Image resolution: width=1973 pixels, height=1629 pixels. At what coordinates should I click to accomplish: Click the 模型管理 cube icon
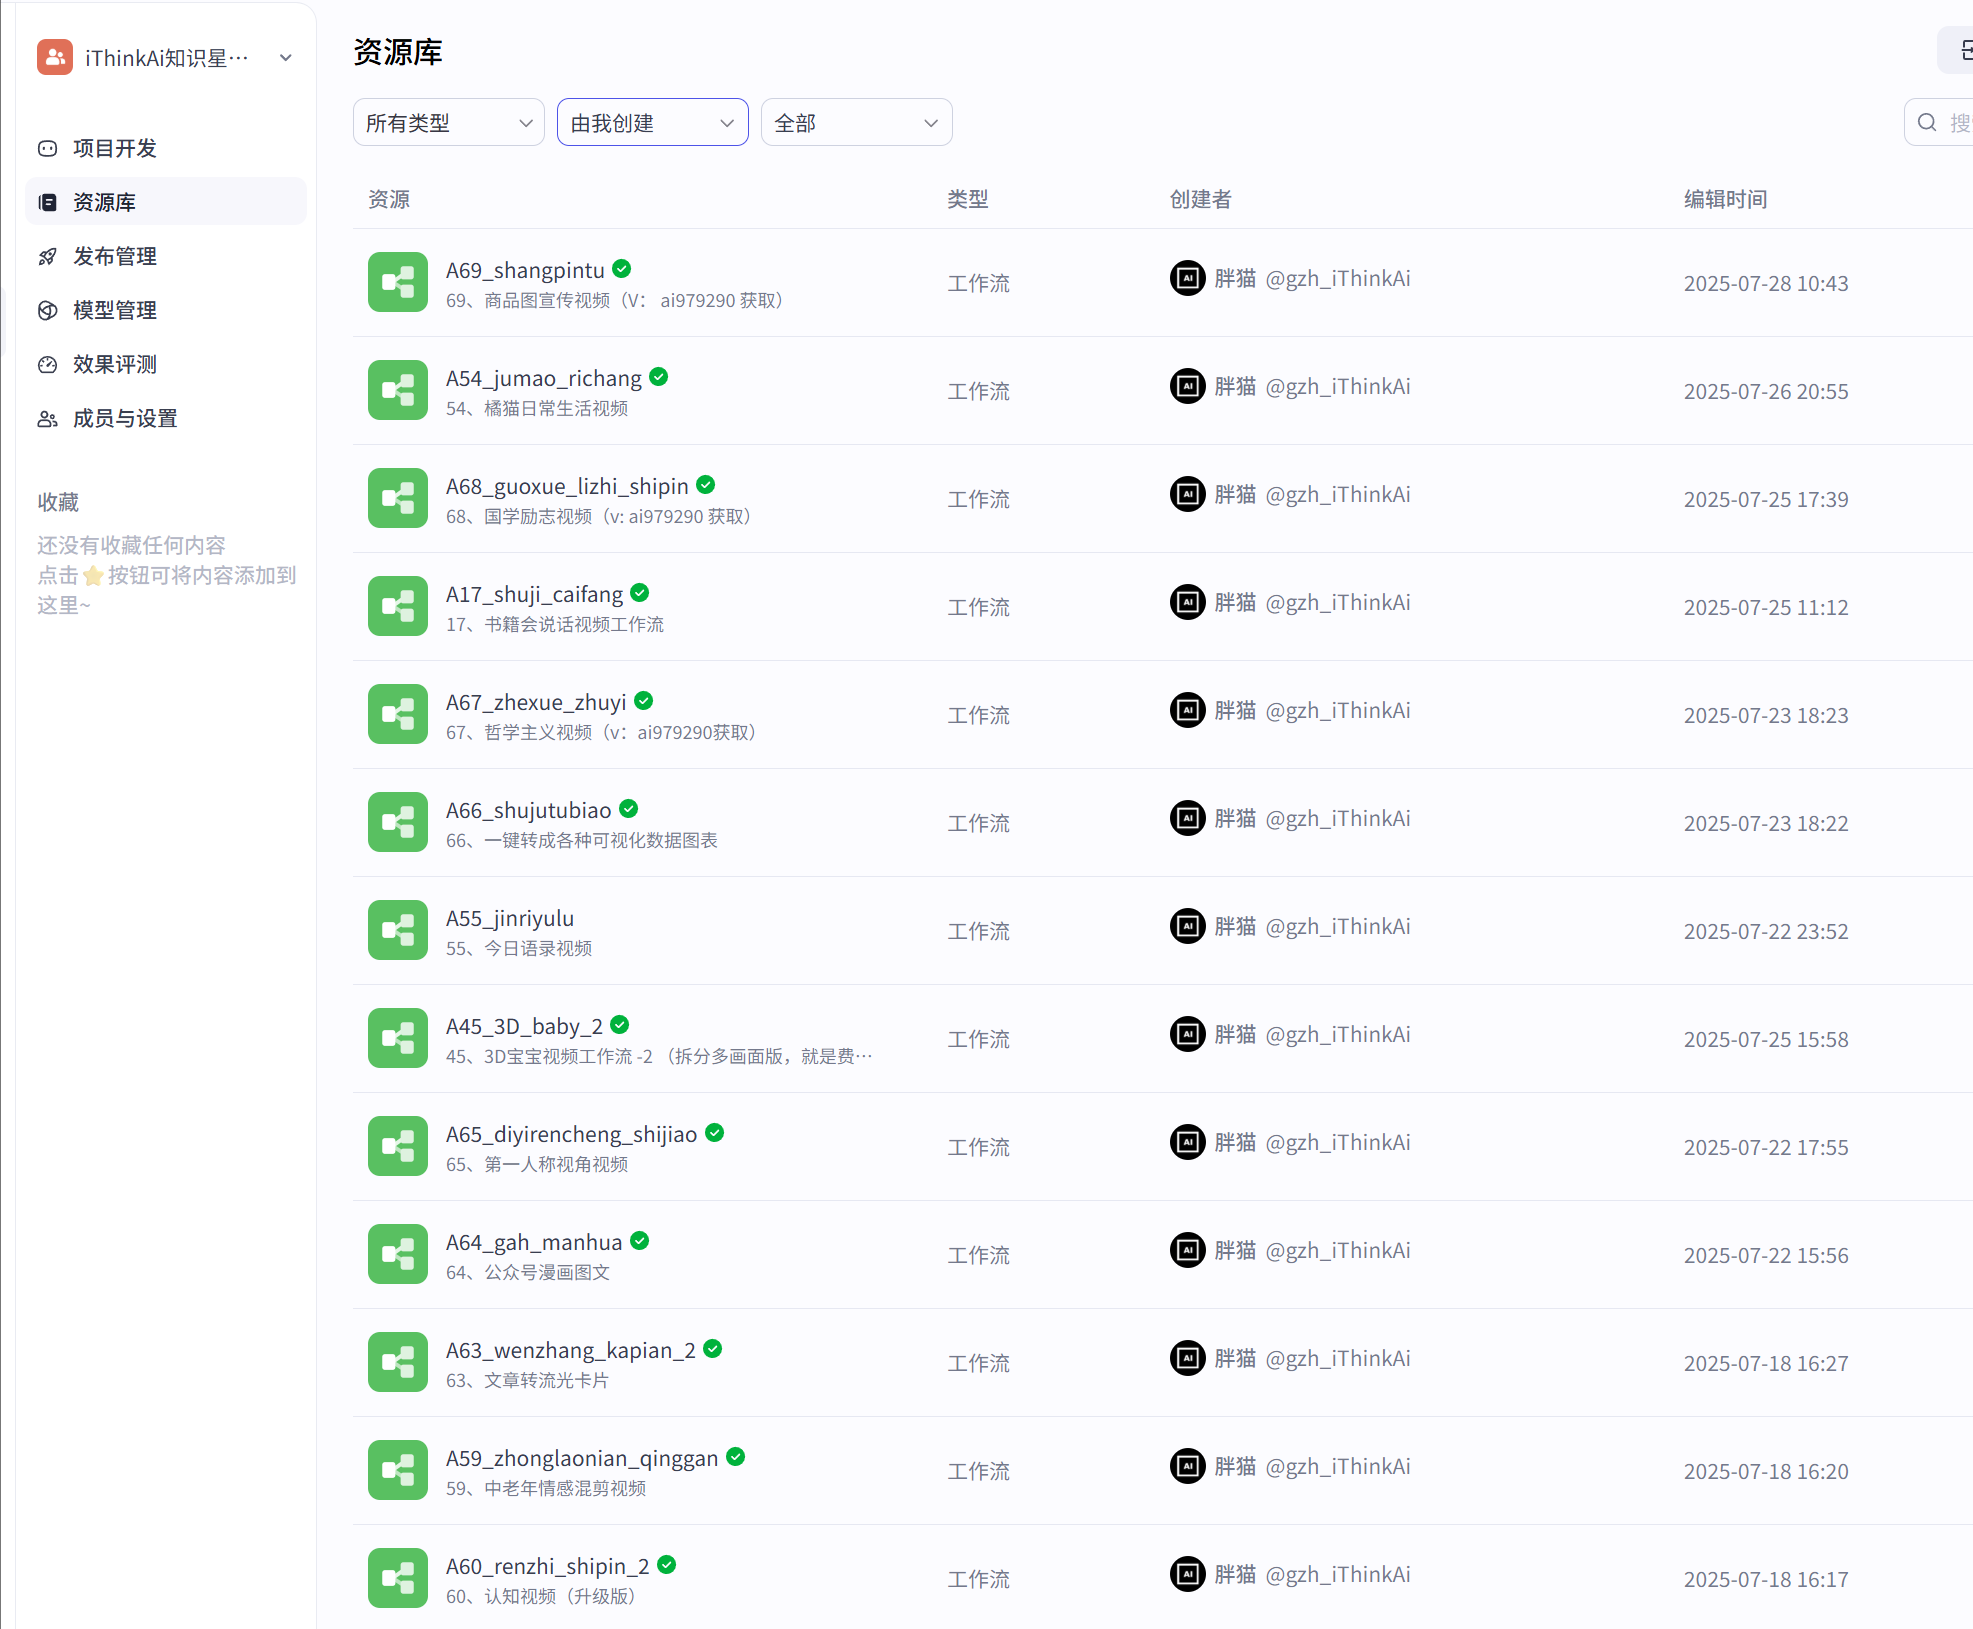tap(47, 310)
